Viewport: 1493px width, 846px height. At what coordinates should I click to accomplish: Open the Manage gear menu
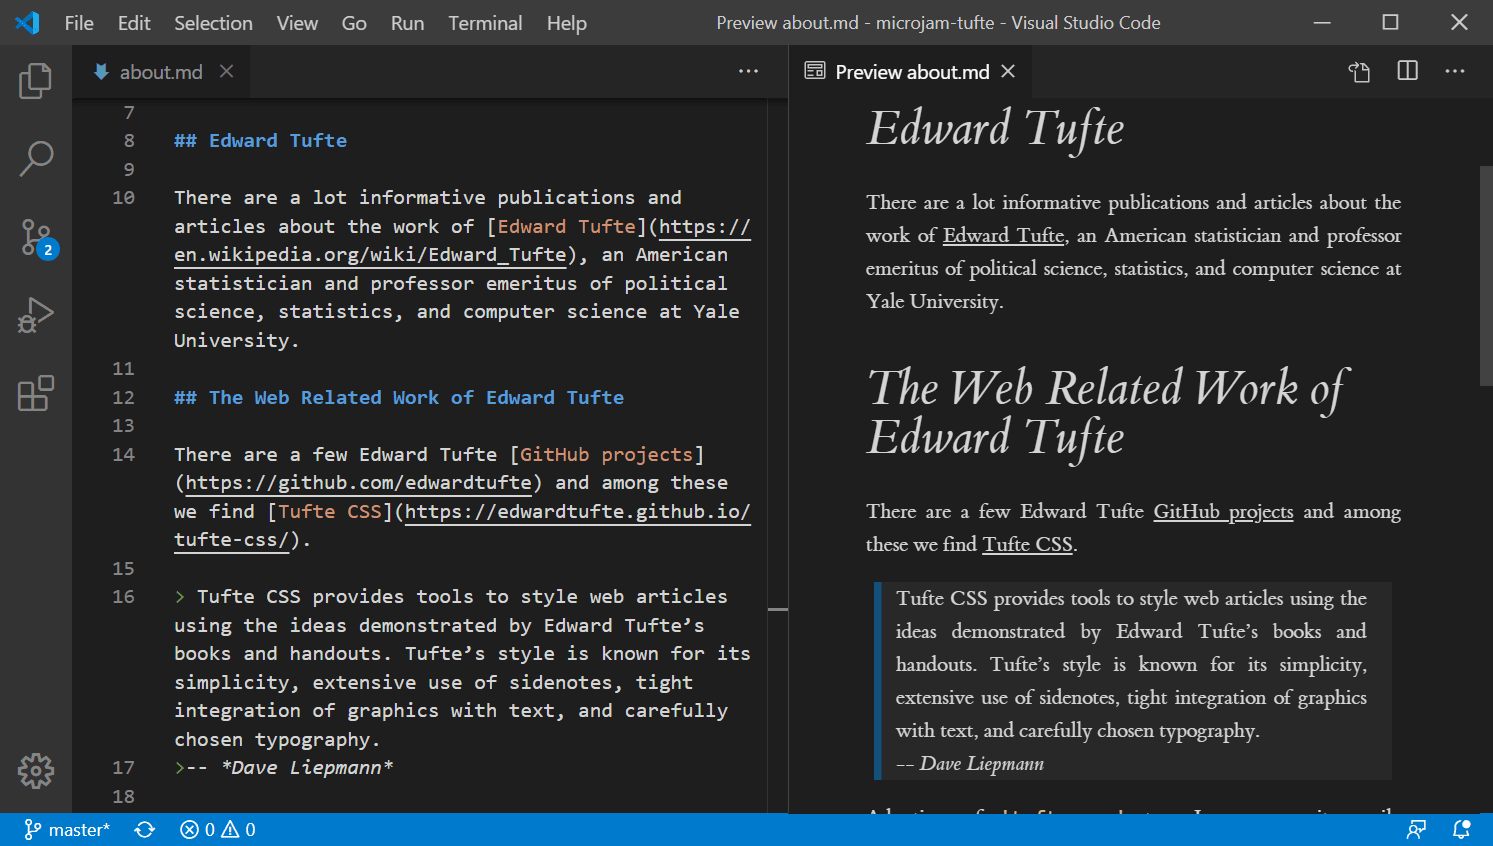(x=36, y=770)
